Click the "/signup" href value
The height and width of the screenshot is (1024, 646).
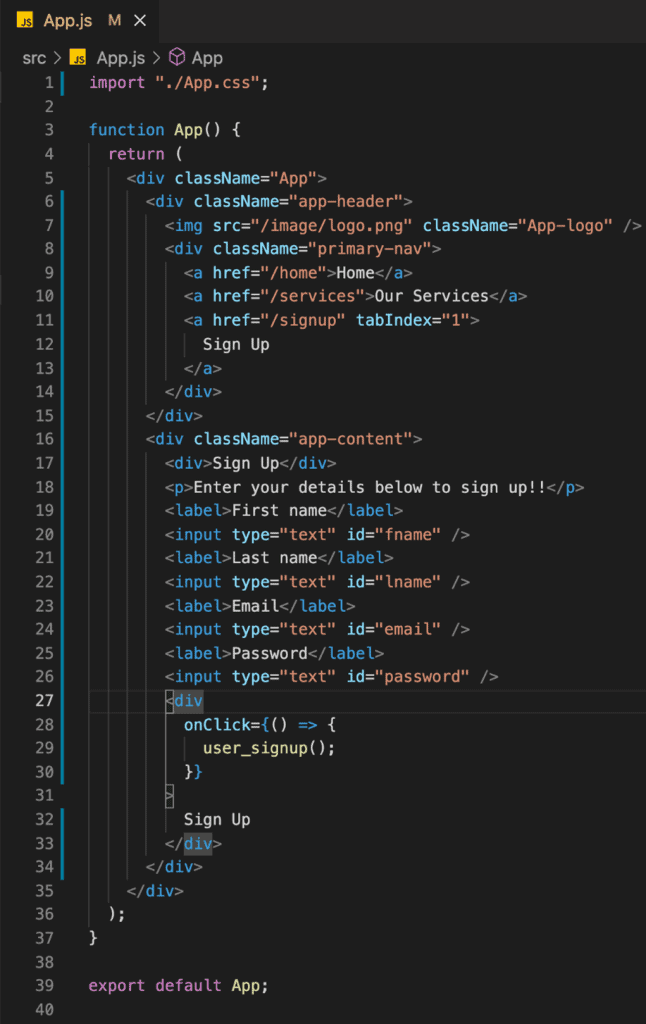(x=302, y=321)
